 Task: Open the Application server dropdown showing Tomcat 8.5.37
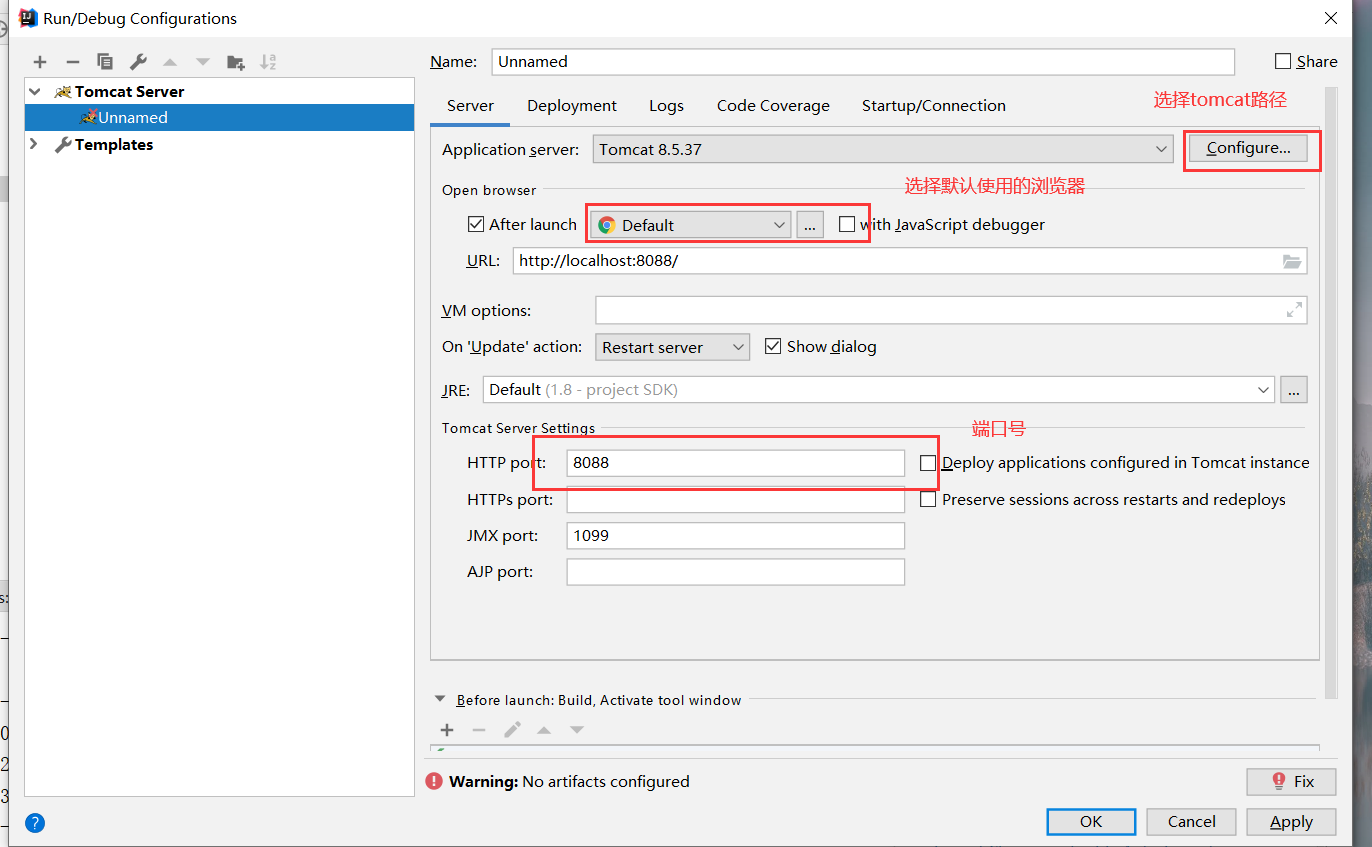pos(883,149)
